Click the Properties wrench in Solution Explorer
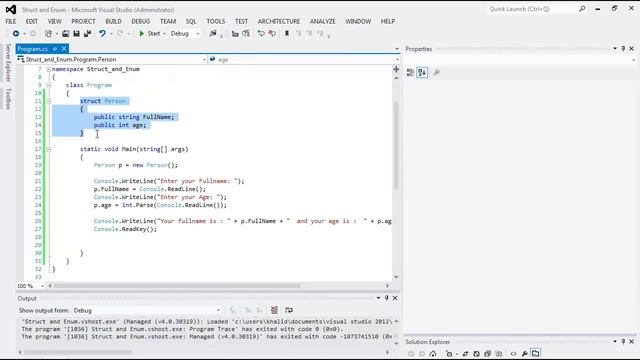Viewport: 640px width, 360px height. tap(524, 353)
